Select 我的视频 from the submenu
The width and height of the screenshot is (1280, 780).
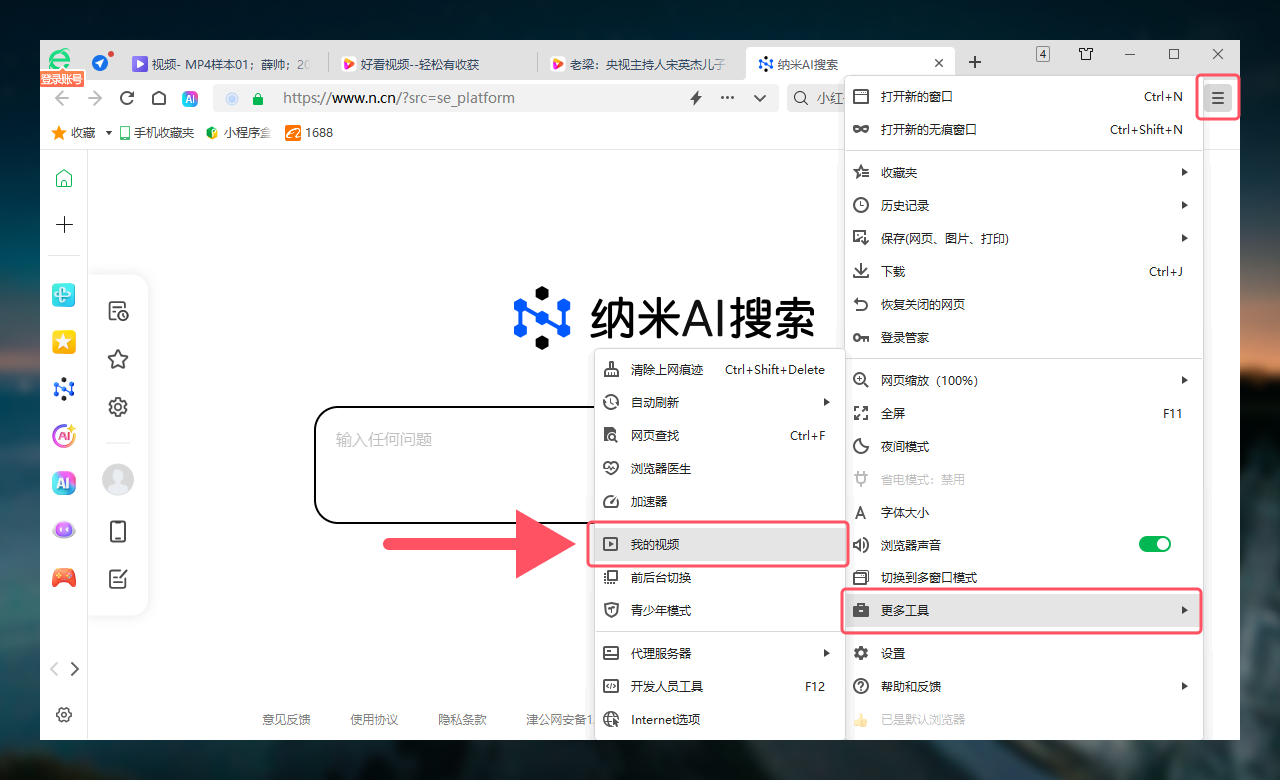click(x=719, y=544)
